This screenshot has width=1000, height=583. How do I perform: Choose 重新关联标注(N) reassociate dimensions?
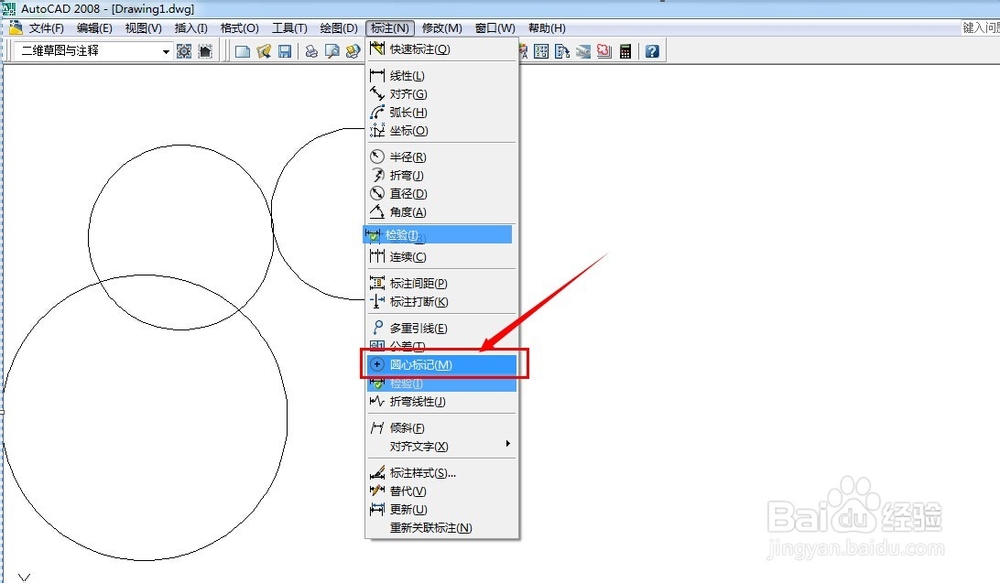[x=441, y=528]
